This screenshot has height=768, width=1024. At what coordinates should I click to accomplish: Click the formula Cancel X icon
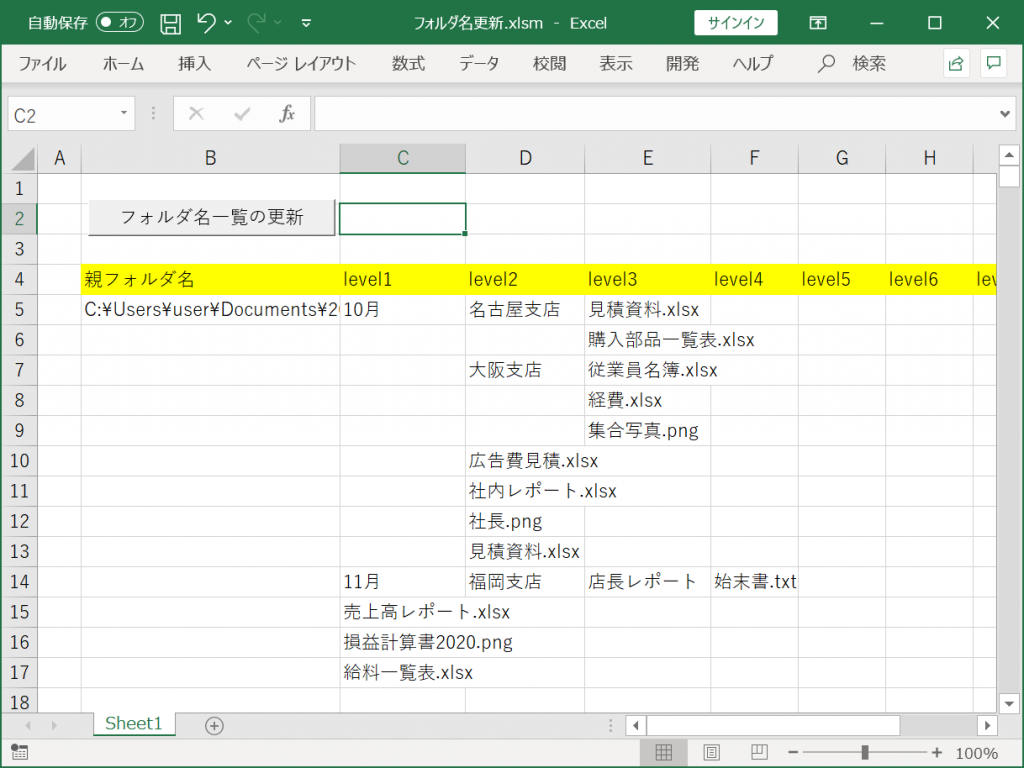click(x=196, y=114)
